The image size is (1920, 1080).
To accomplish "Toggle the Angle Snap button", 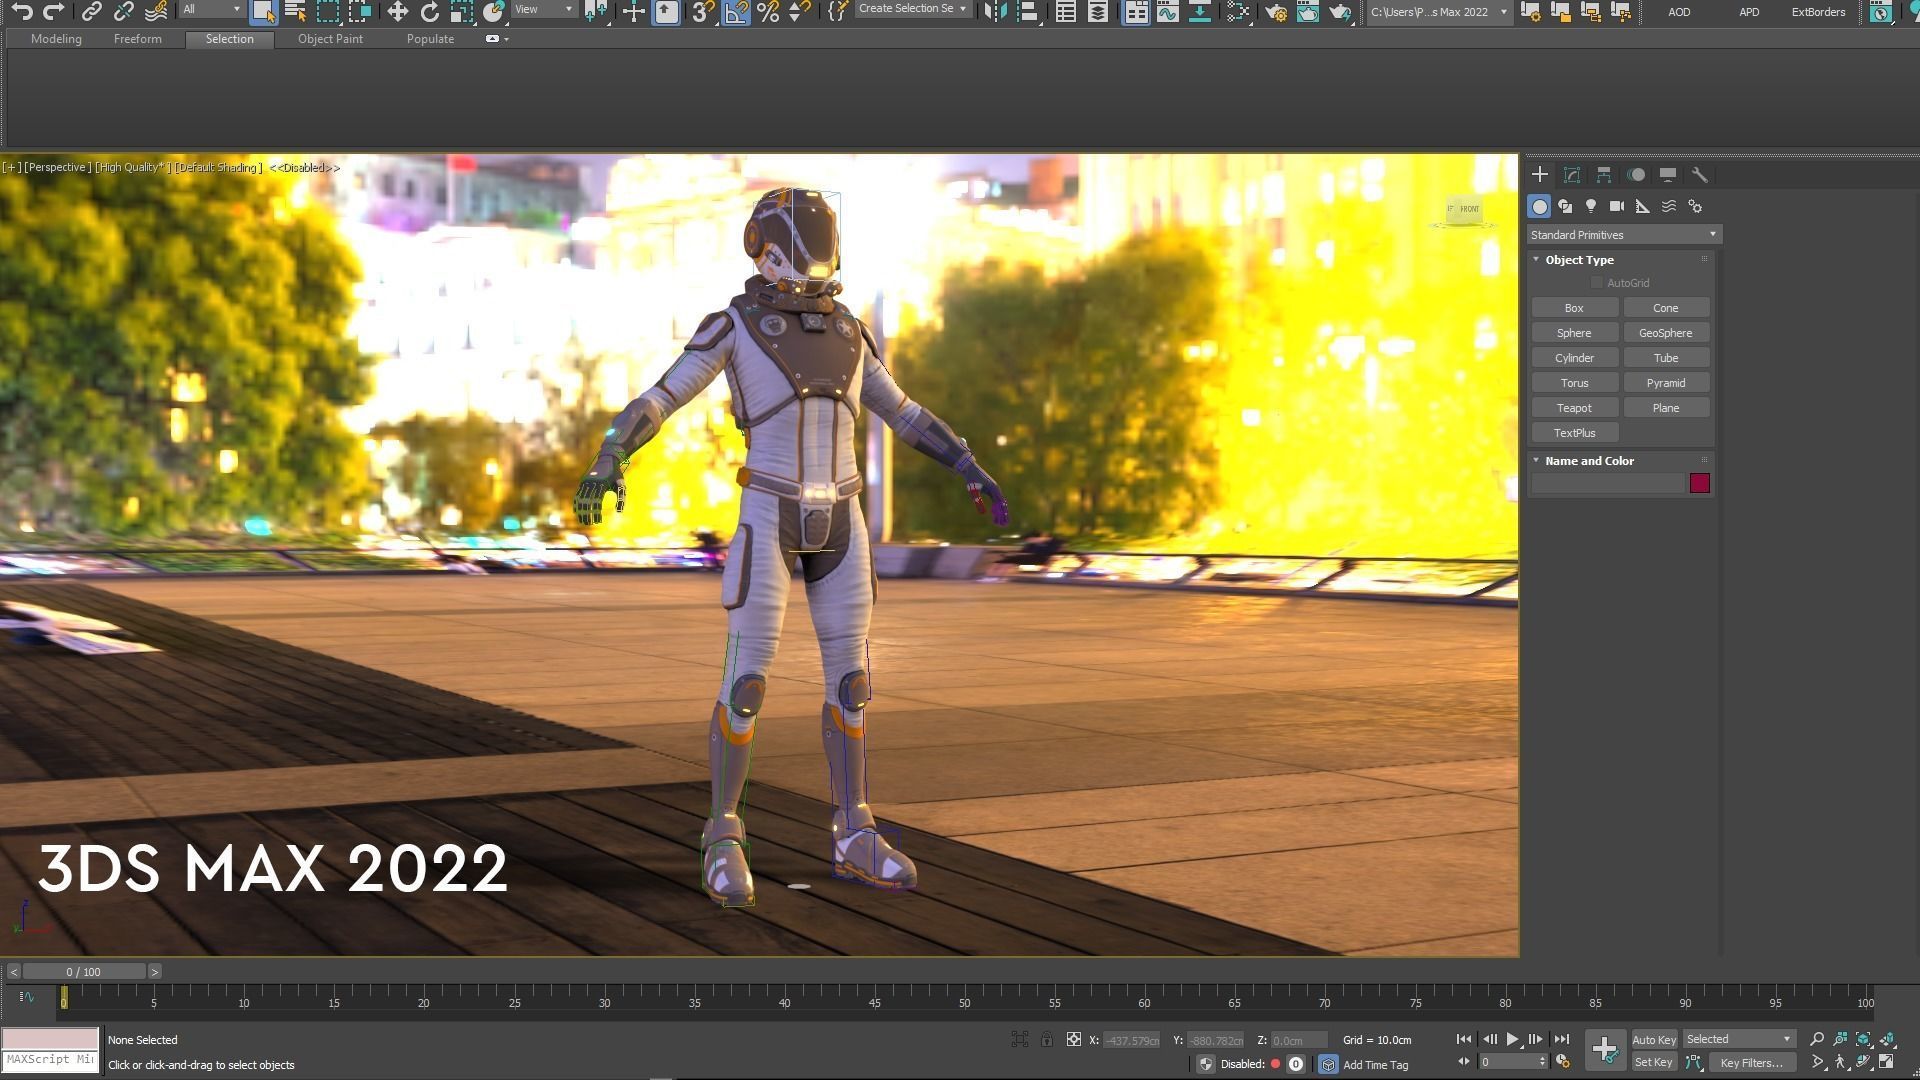I will (735, 11).
